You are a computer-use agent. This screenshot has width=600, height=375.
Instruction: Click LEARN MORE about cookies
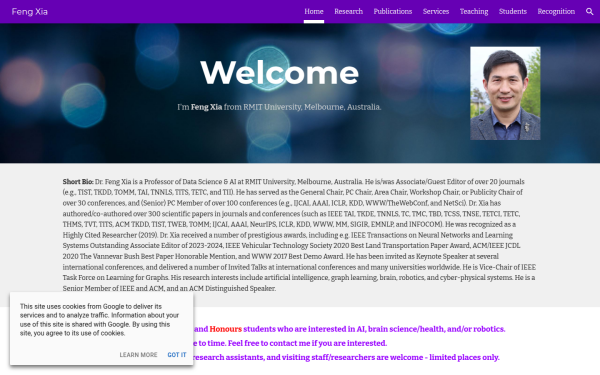click(138, 355)
